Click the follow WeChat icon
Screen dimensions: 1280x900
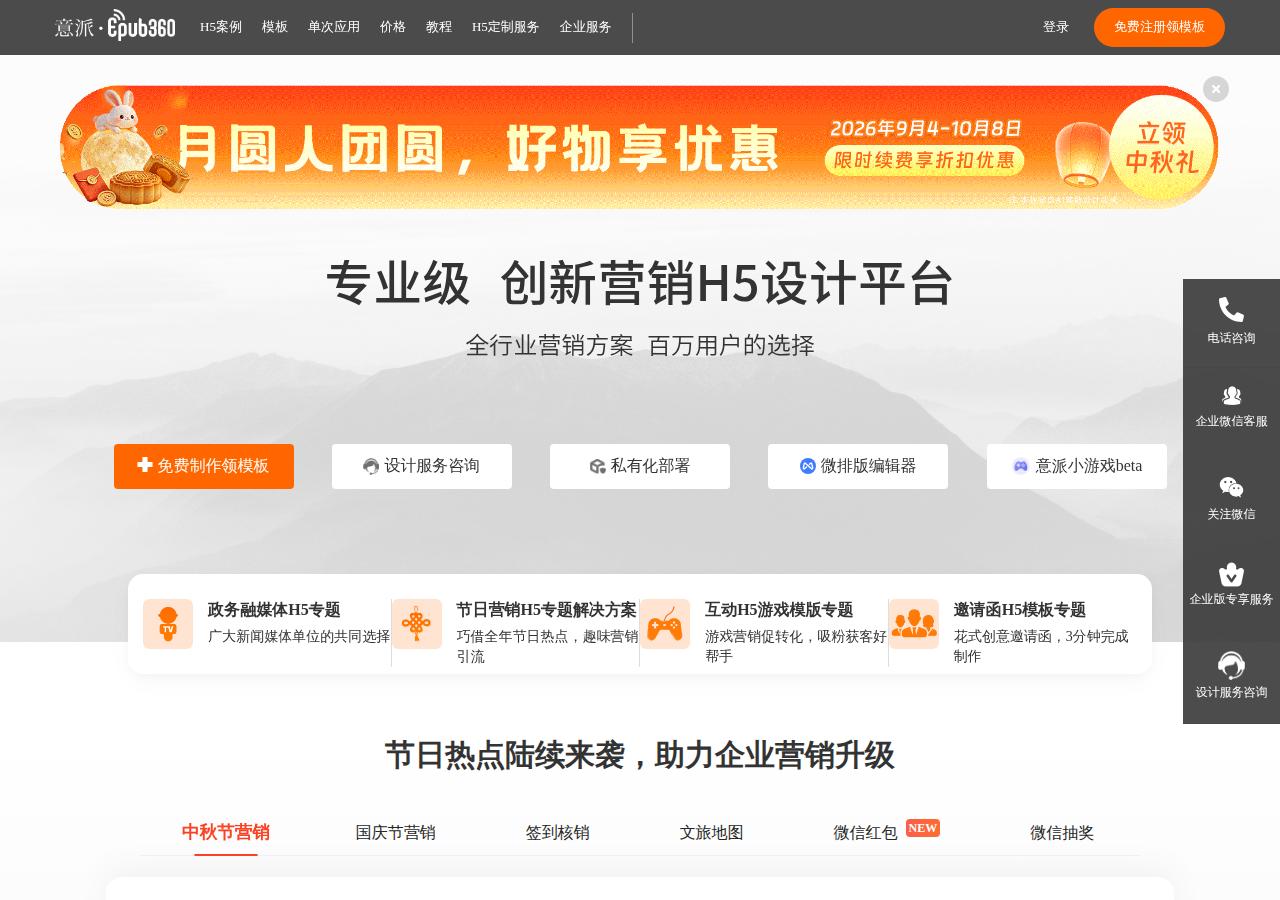[1231, 487]
